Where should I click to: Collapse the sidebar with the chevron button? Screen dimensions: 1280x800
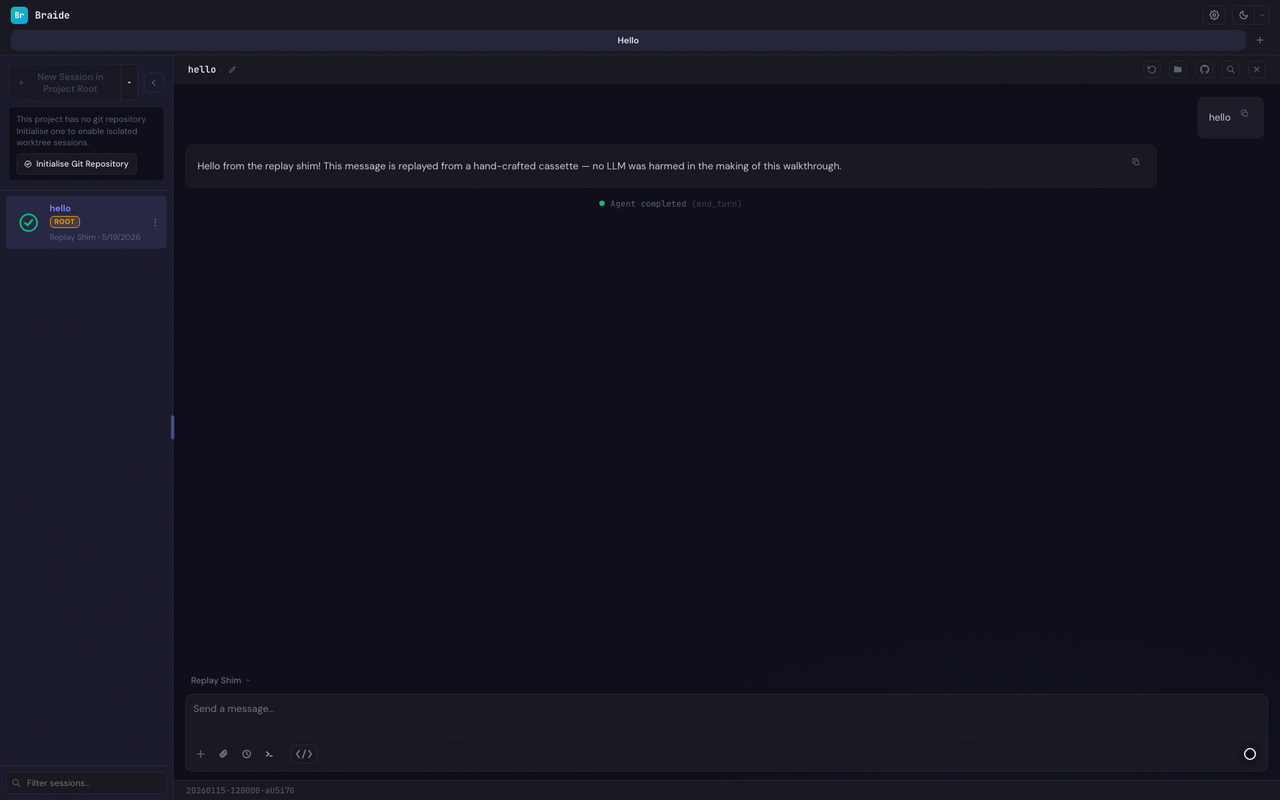coord(154,82)
